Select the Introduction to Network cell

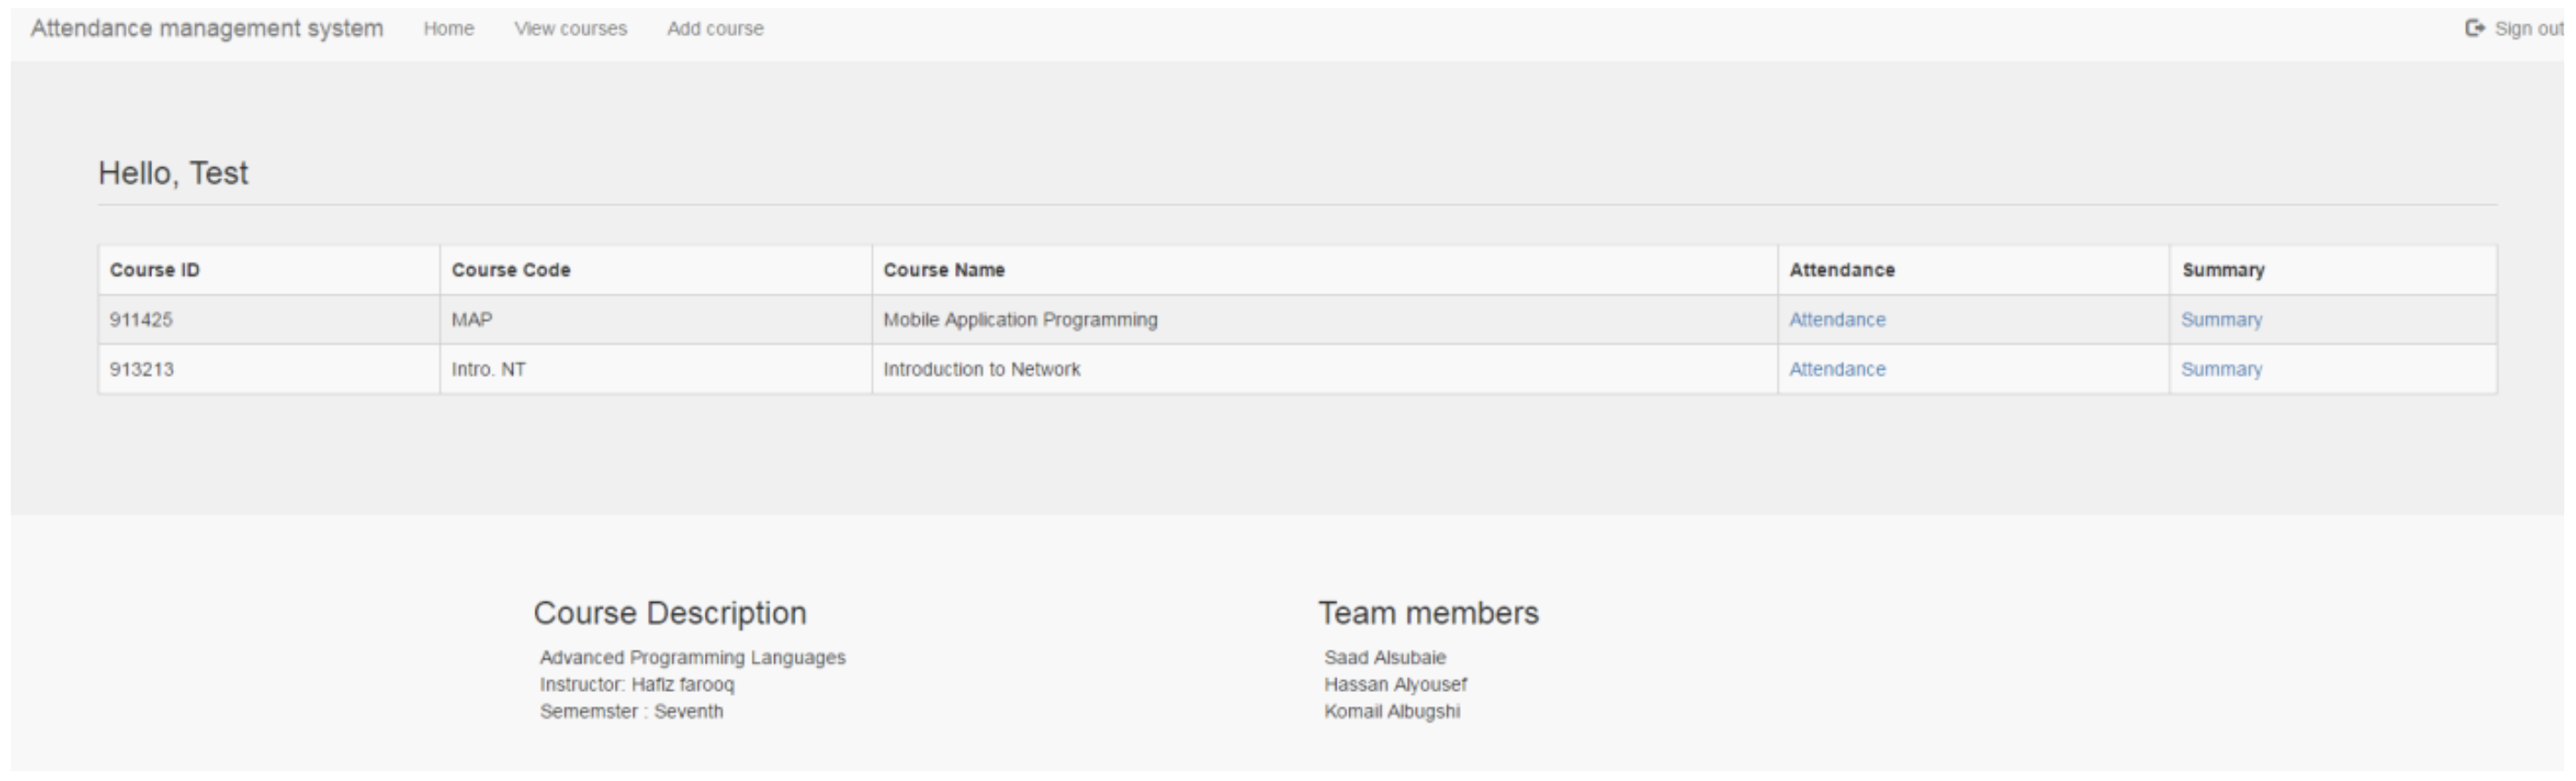(1325, 369)
